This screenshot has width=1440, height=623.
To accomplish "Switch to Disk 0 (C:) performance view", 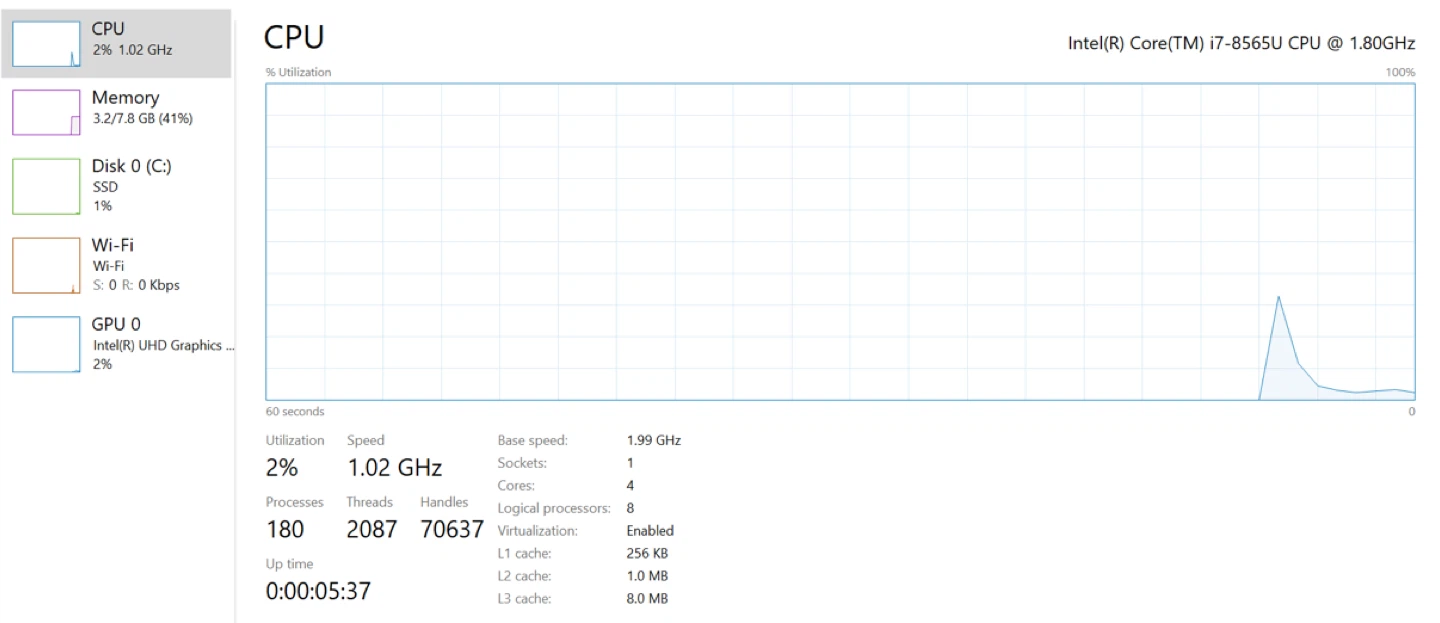I will [116, 186].
